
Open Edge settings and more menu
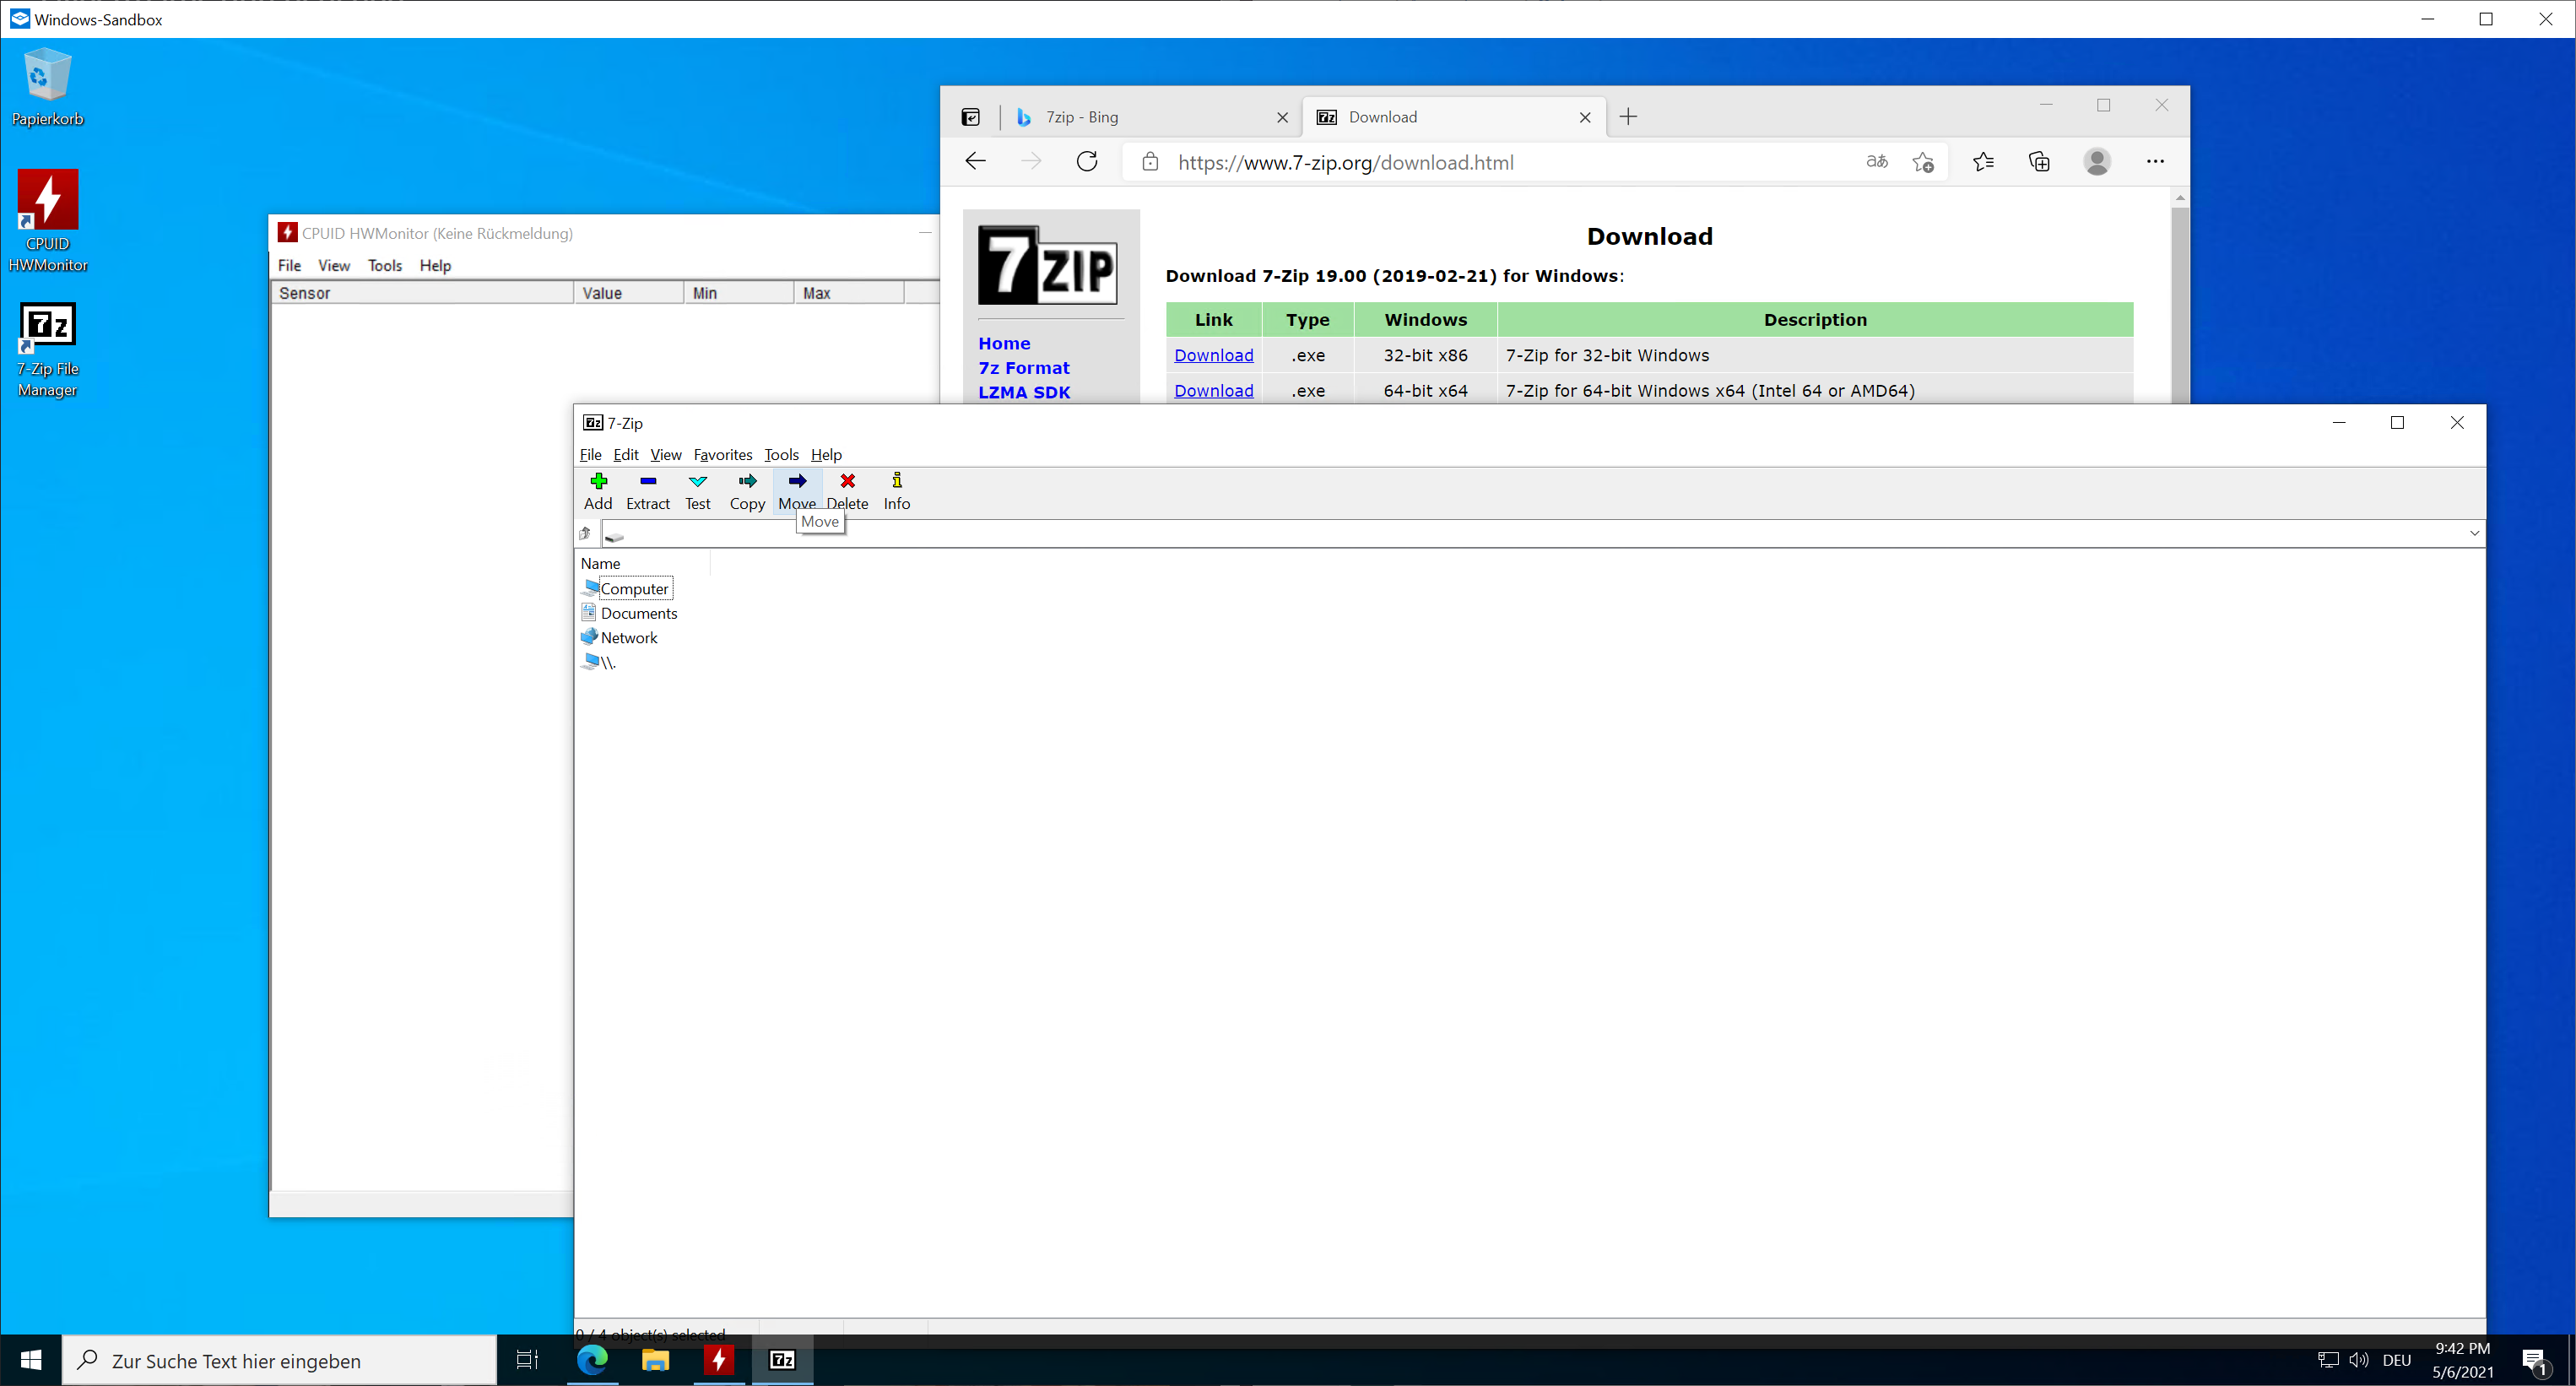(2155, 162)
